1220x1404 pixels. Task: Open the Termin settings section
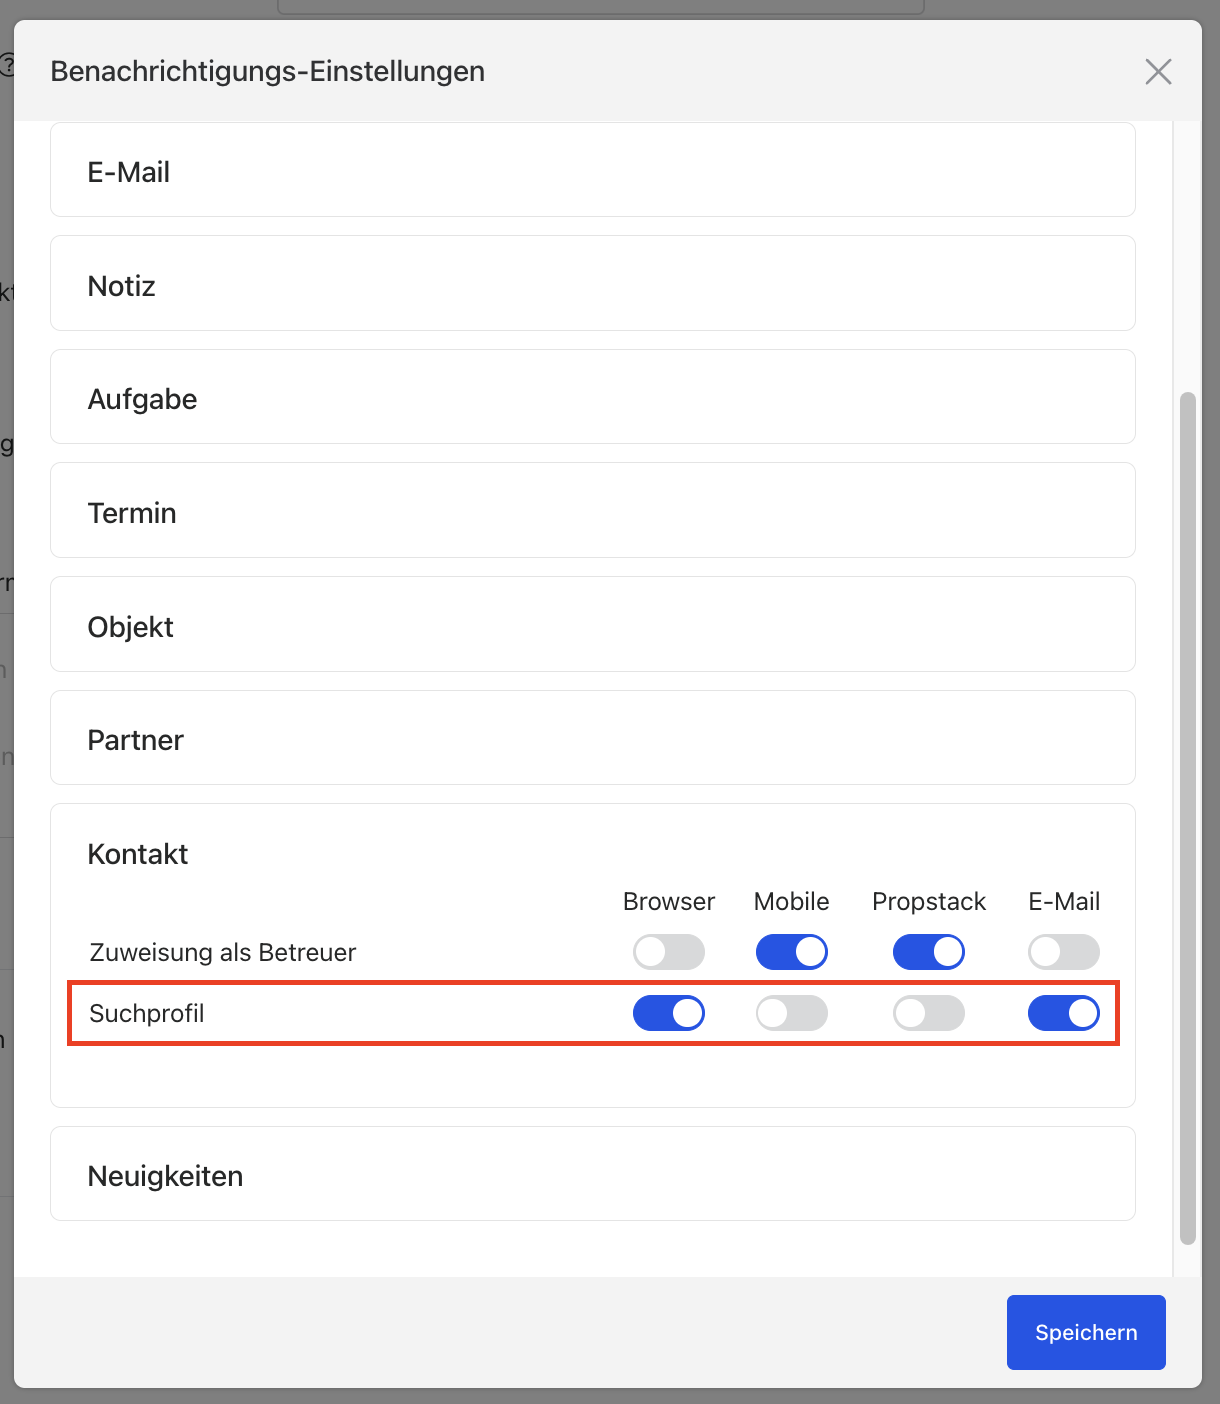click(x=592, y=512)
